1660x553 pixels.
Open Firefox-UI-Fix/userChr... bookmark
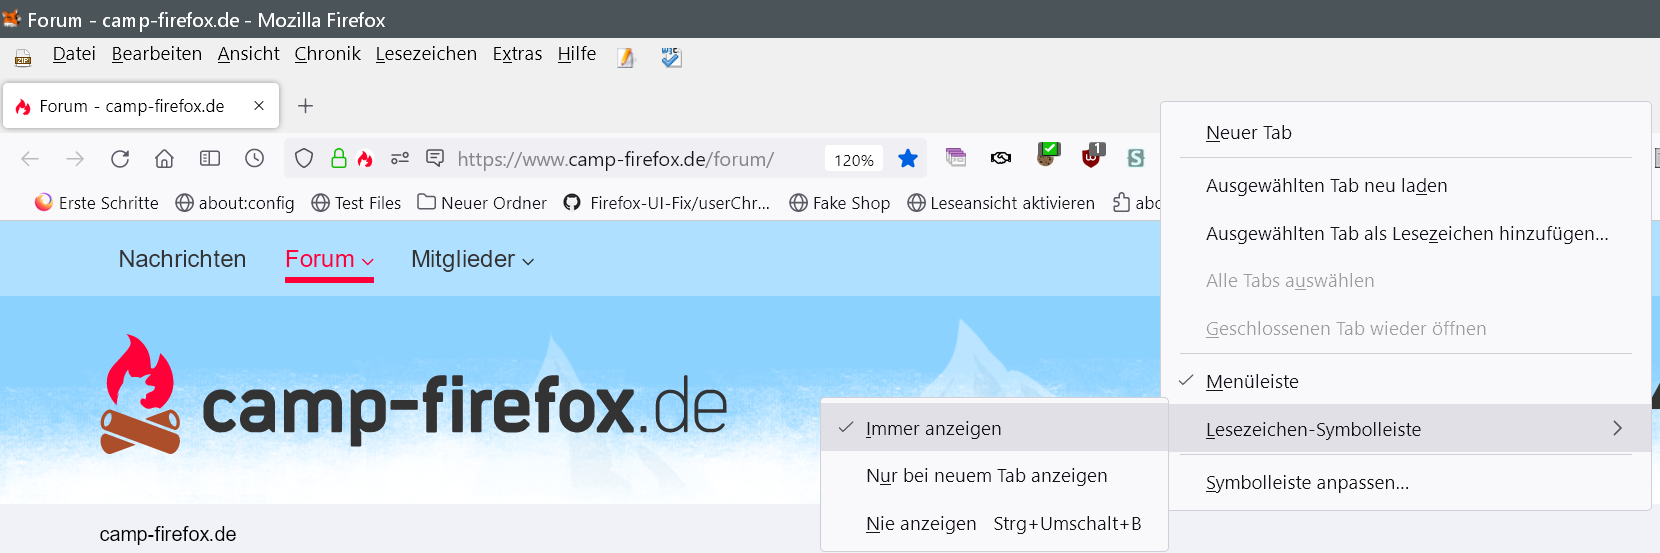[667, 203]
